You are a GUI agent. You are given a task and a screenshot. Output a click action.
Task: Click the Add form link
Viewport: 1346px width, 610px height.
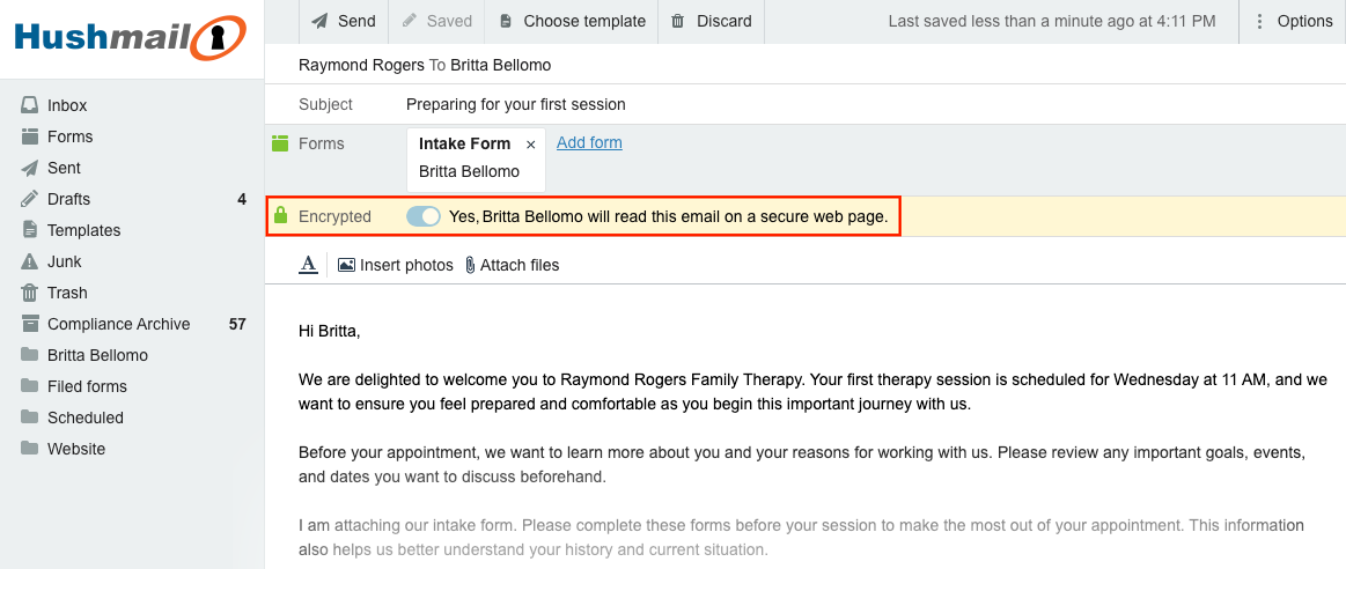pyautogui.click(x=589, y=142)
